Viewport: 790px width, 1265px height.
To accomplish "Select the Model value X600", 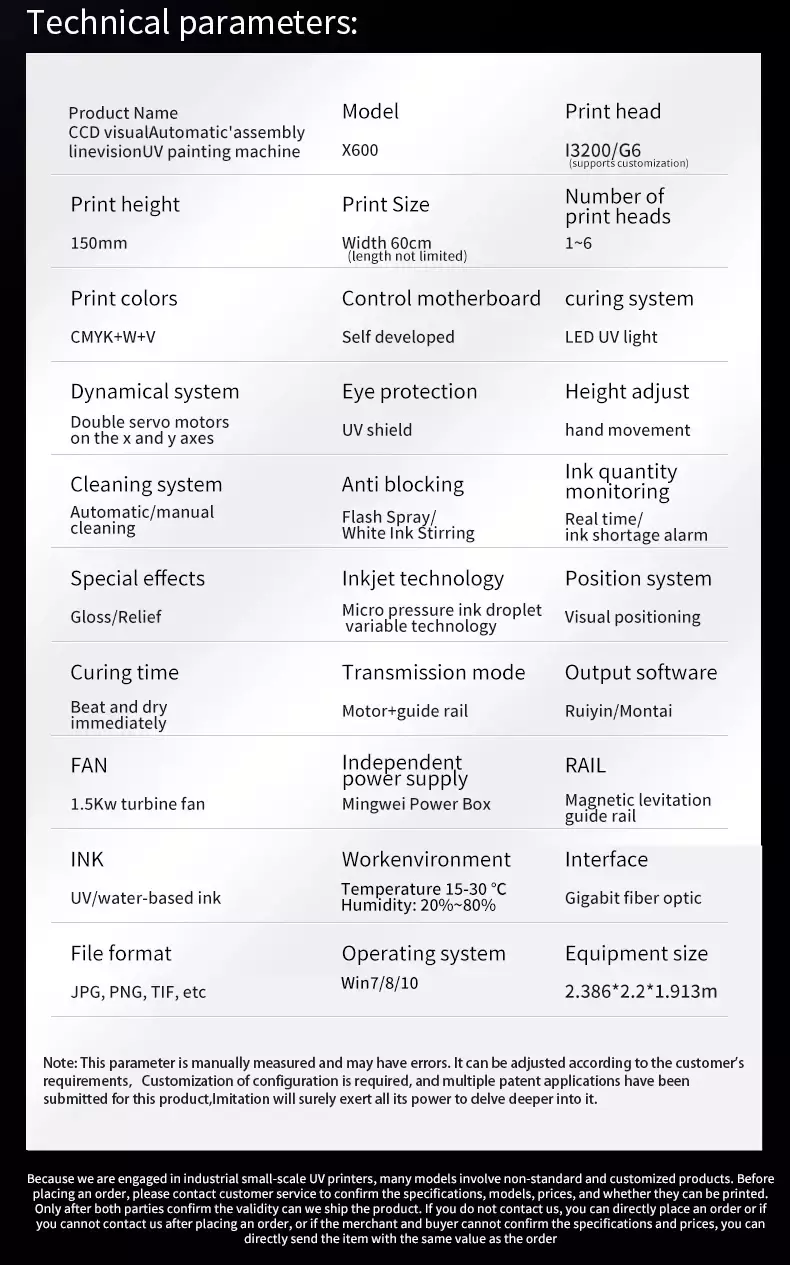I will coord(360,150).
